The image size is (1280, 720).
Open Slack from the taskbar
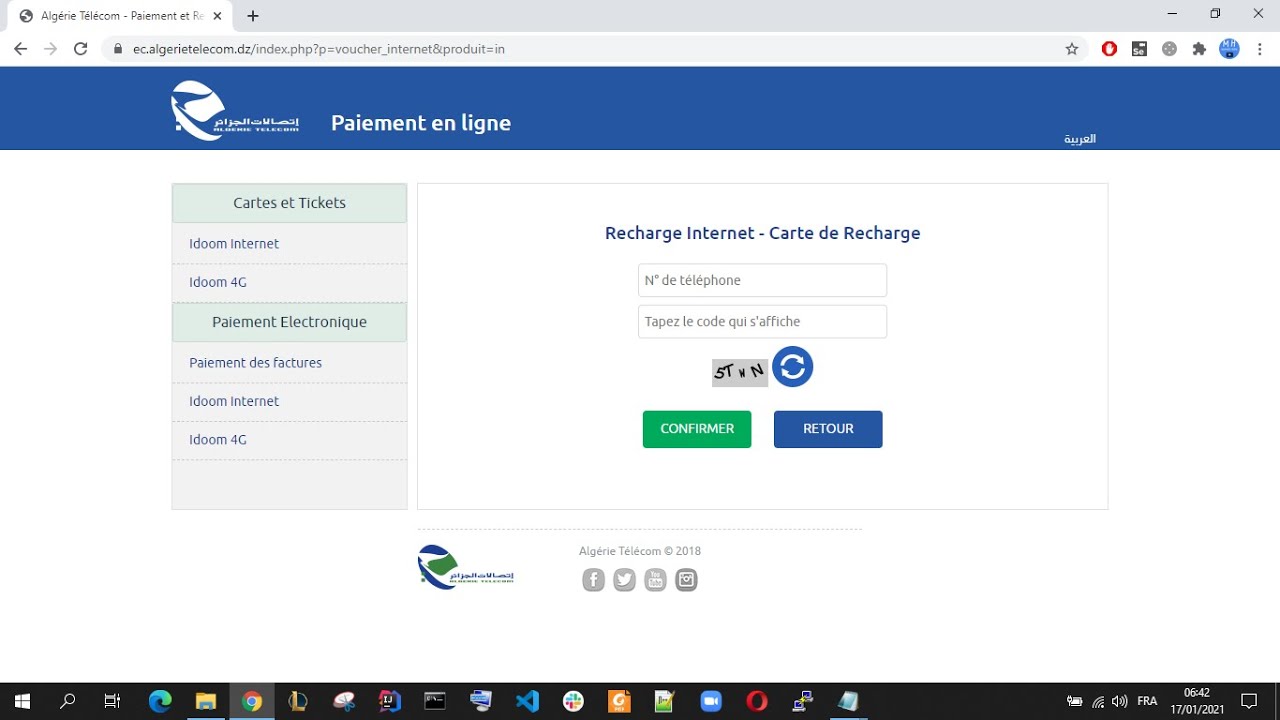[x=573, y=702]
